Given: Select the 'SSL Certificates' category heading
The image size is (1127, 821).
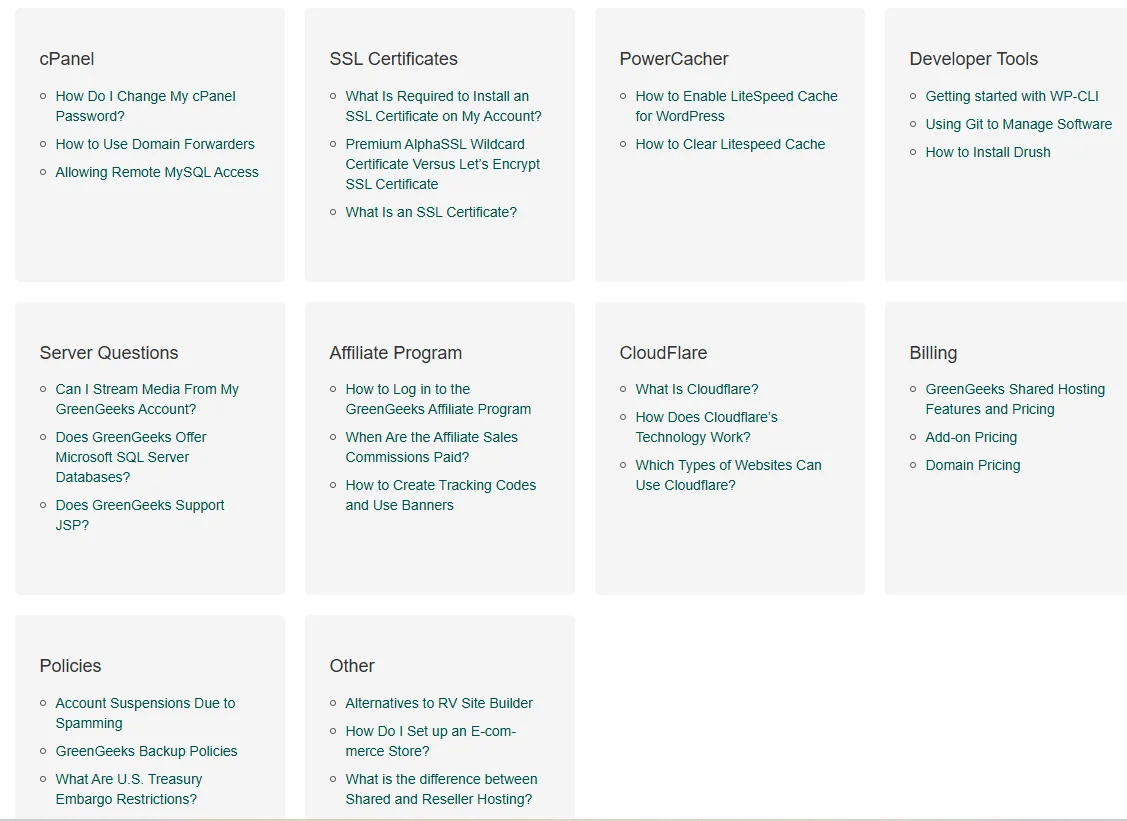Looking at the screenshot, I should pyautogui.click(x=393, y=59).
